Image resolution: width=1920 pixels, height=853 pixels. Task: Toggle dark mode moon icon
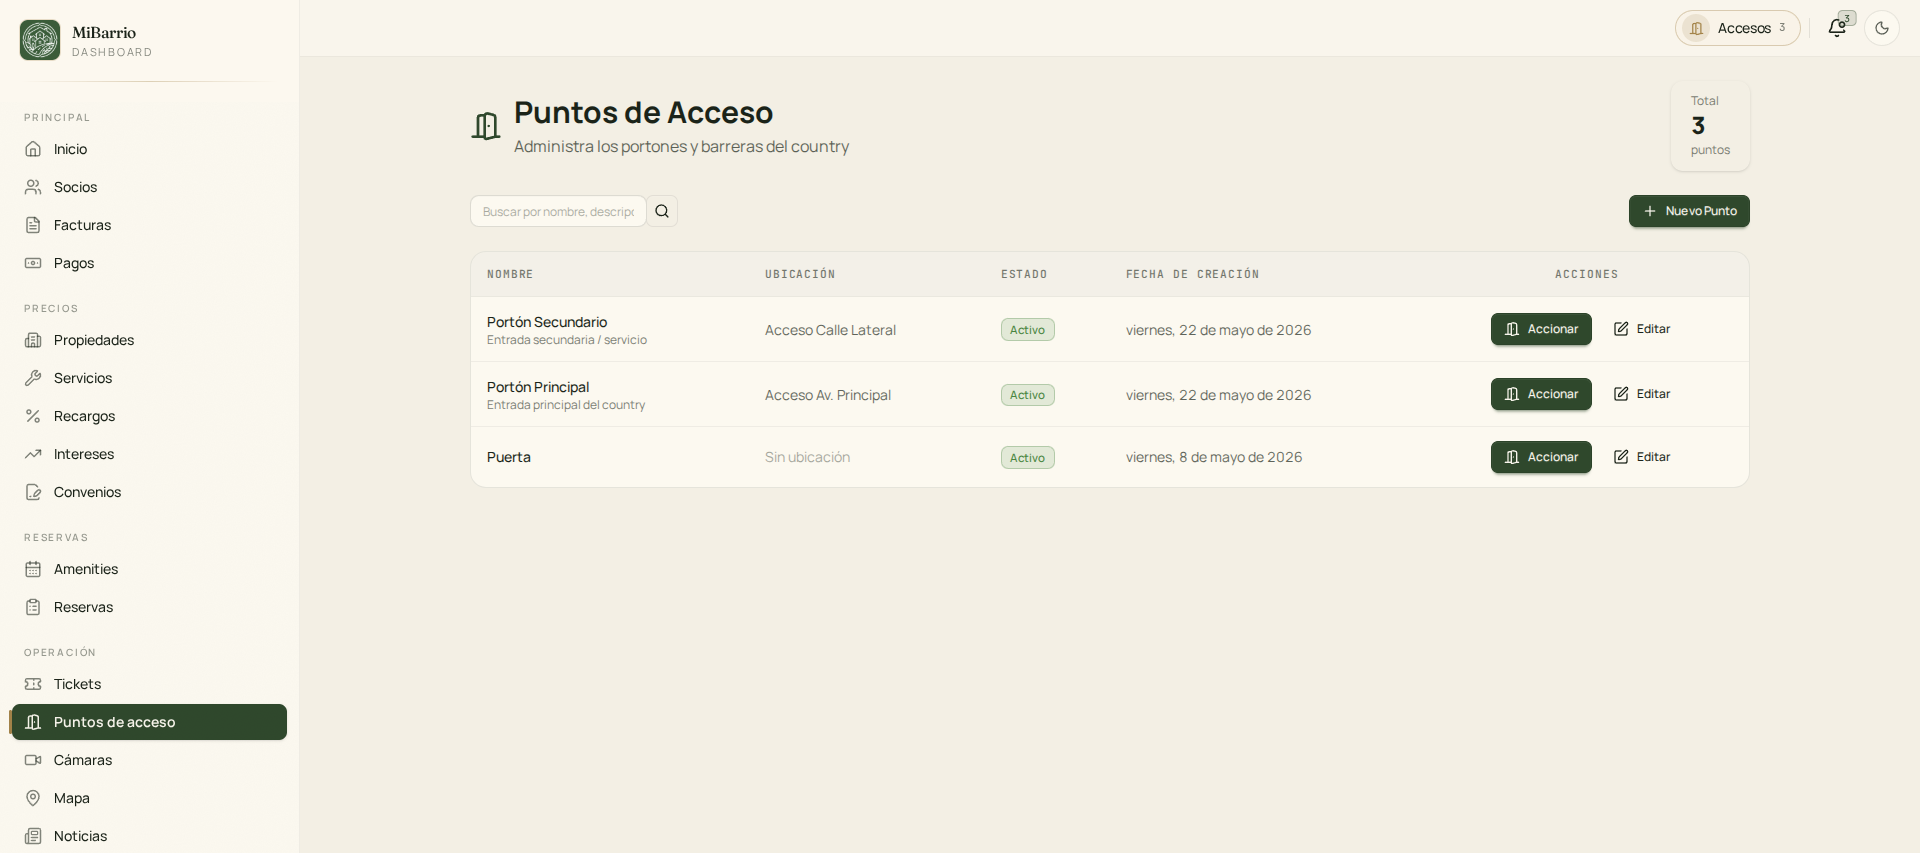[x=1881, y=28]
